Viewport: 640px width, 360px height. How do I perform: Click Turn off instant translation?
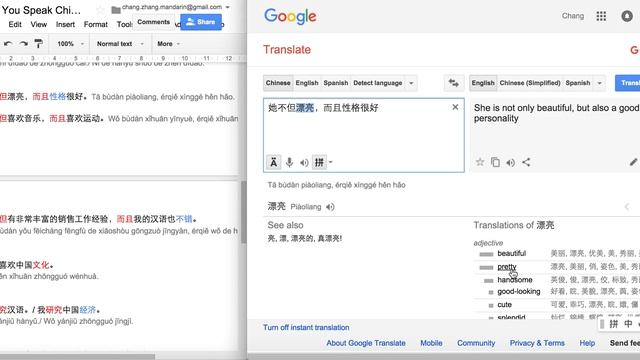coord(306,327)
